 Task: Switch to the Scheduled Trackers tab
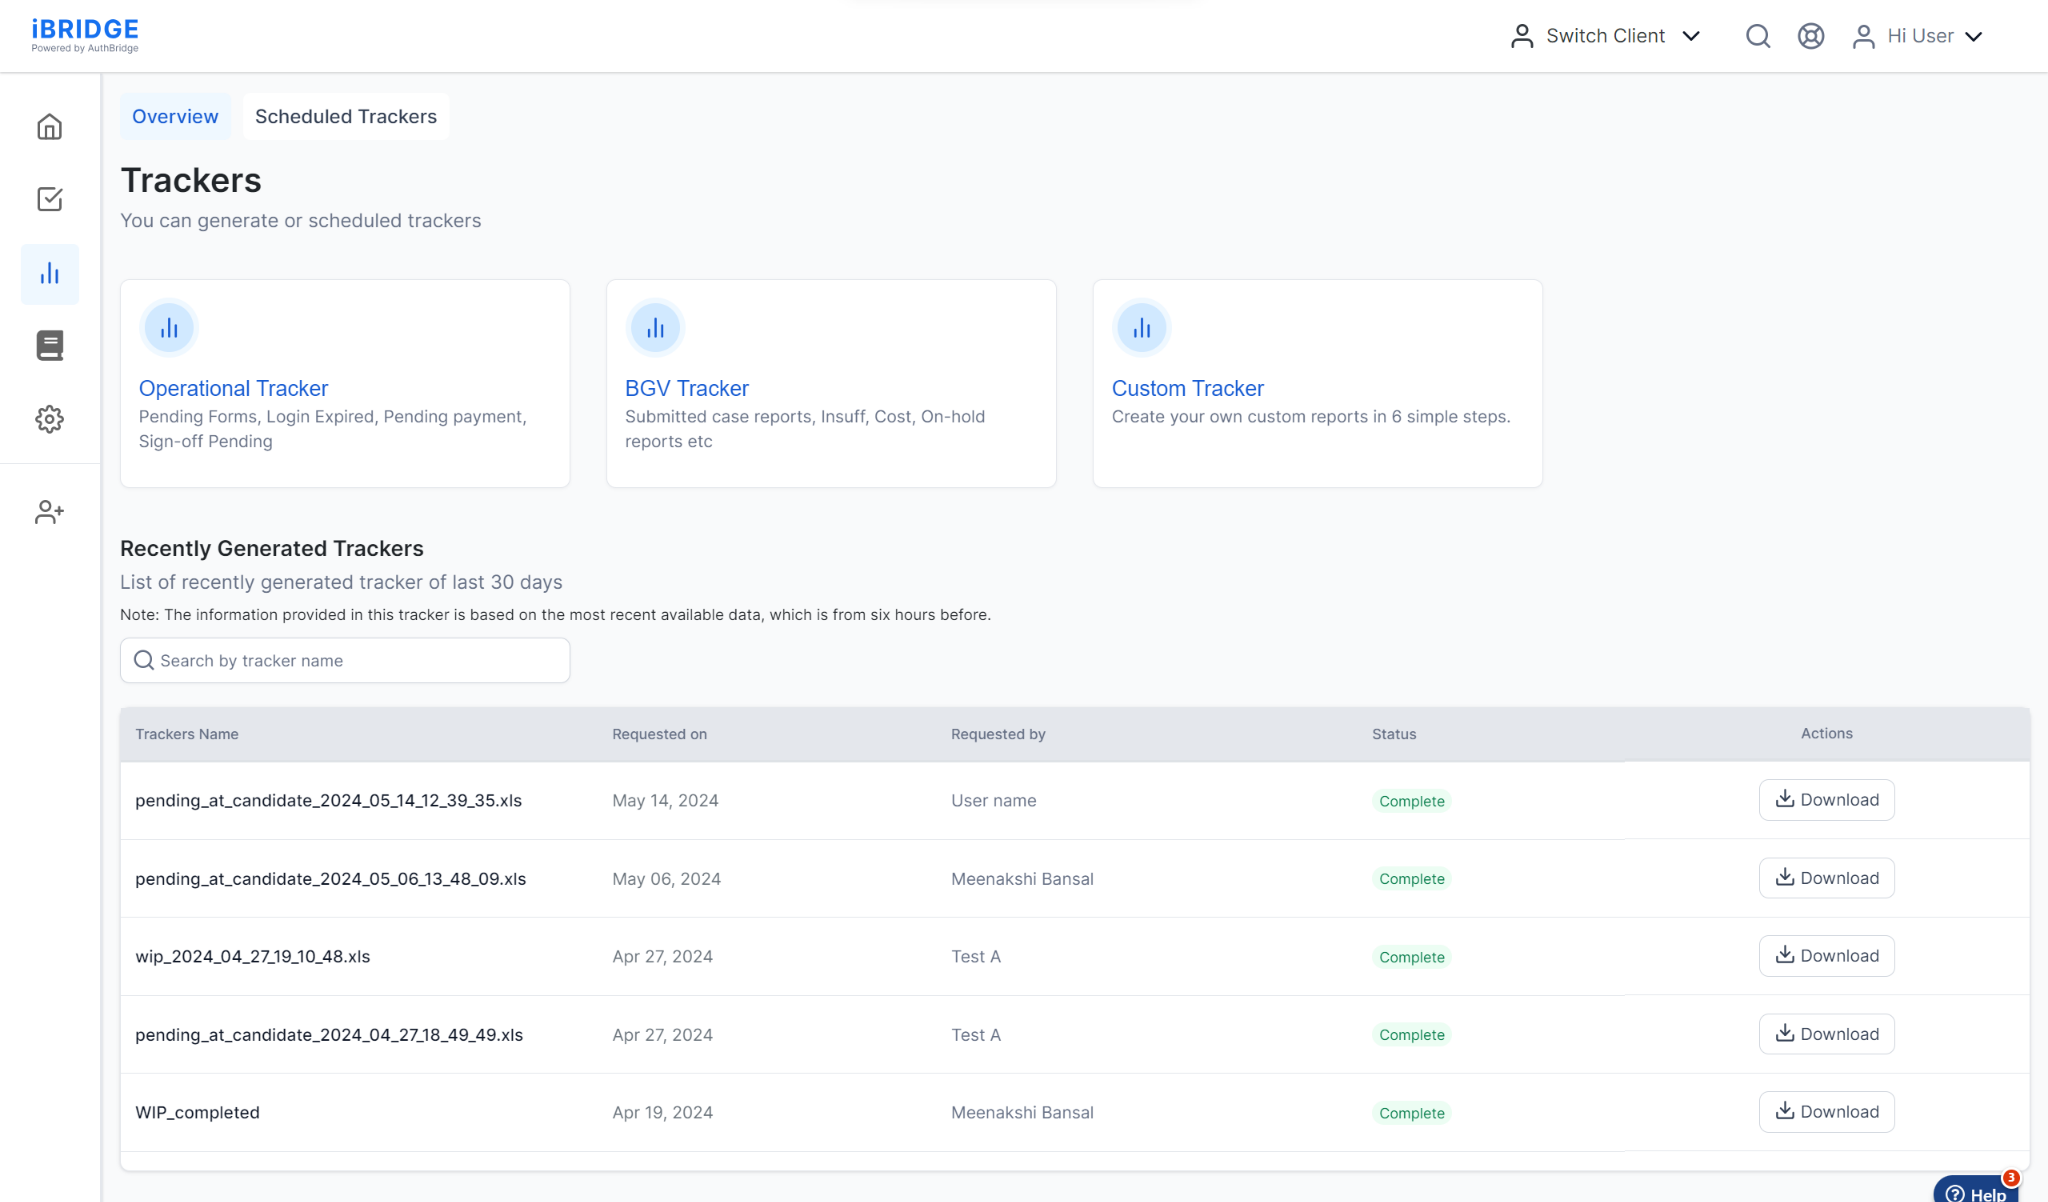(x=345, y=116)
